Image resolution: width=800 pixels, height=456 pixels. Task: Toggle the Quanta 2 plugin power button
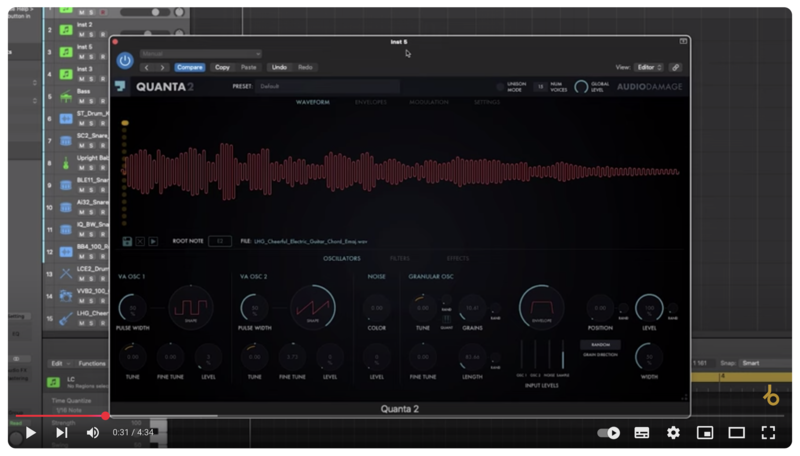point(124,61)
